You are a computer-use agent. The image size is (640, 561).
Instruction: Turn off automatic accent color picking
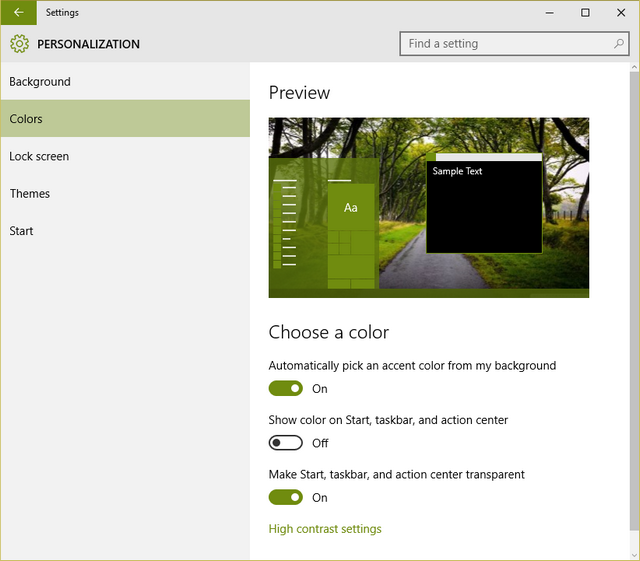pos(285,388)
